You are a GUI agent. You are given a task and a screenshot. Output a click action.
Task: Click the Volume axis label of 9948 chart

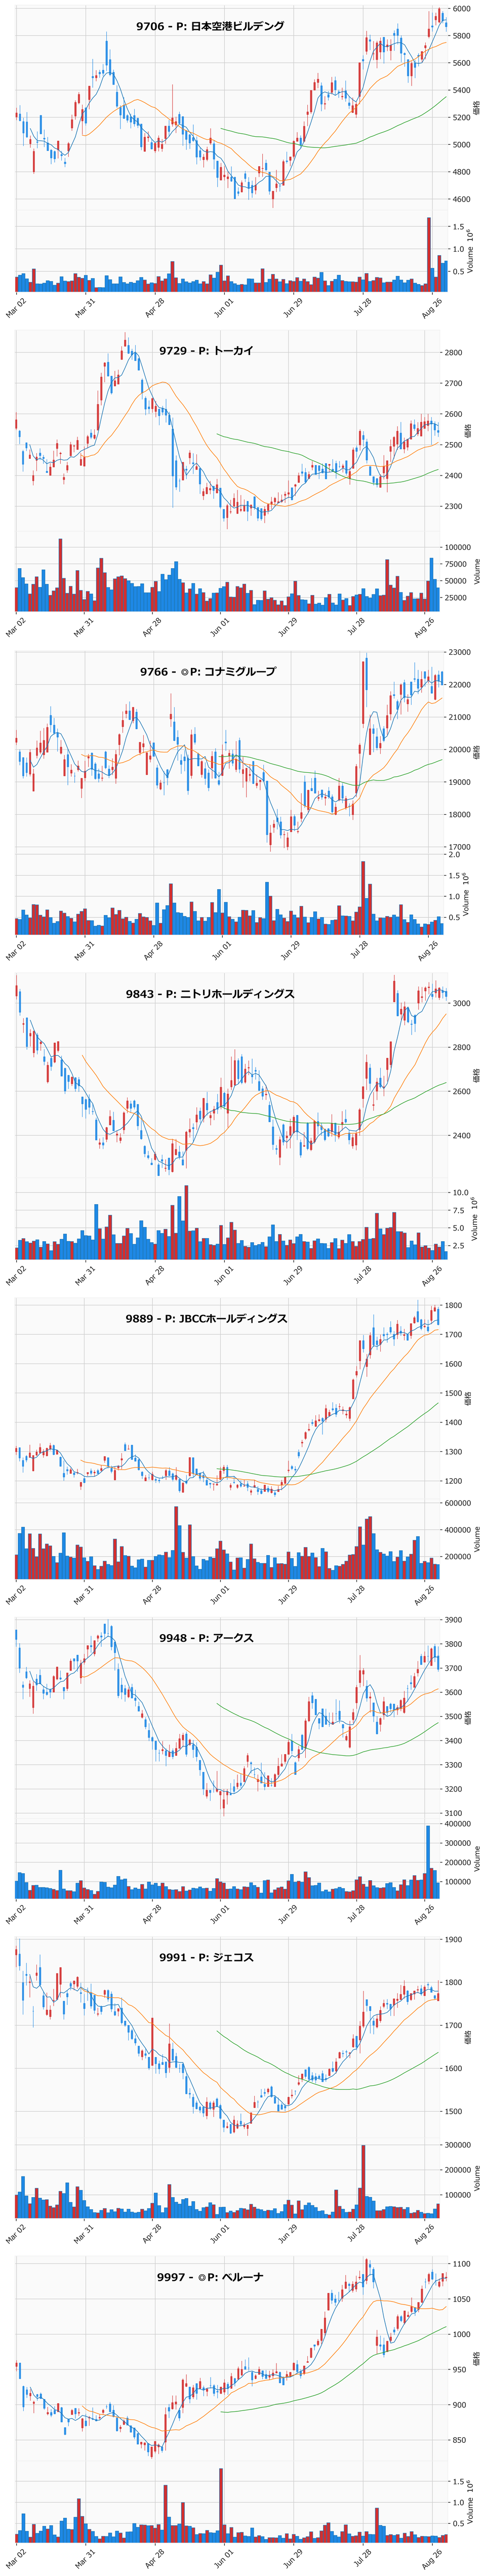point(478,1858)
